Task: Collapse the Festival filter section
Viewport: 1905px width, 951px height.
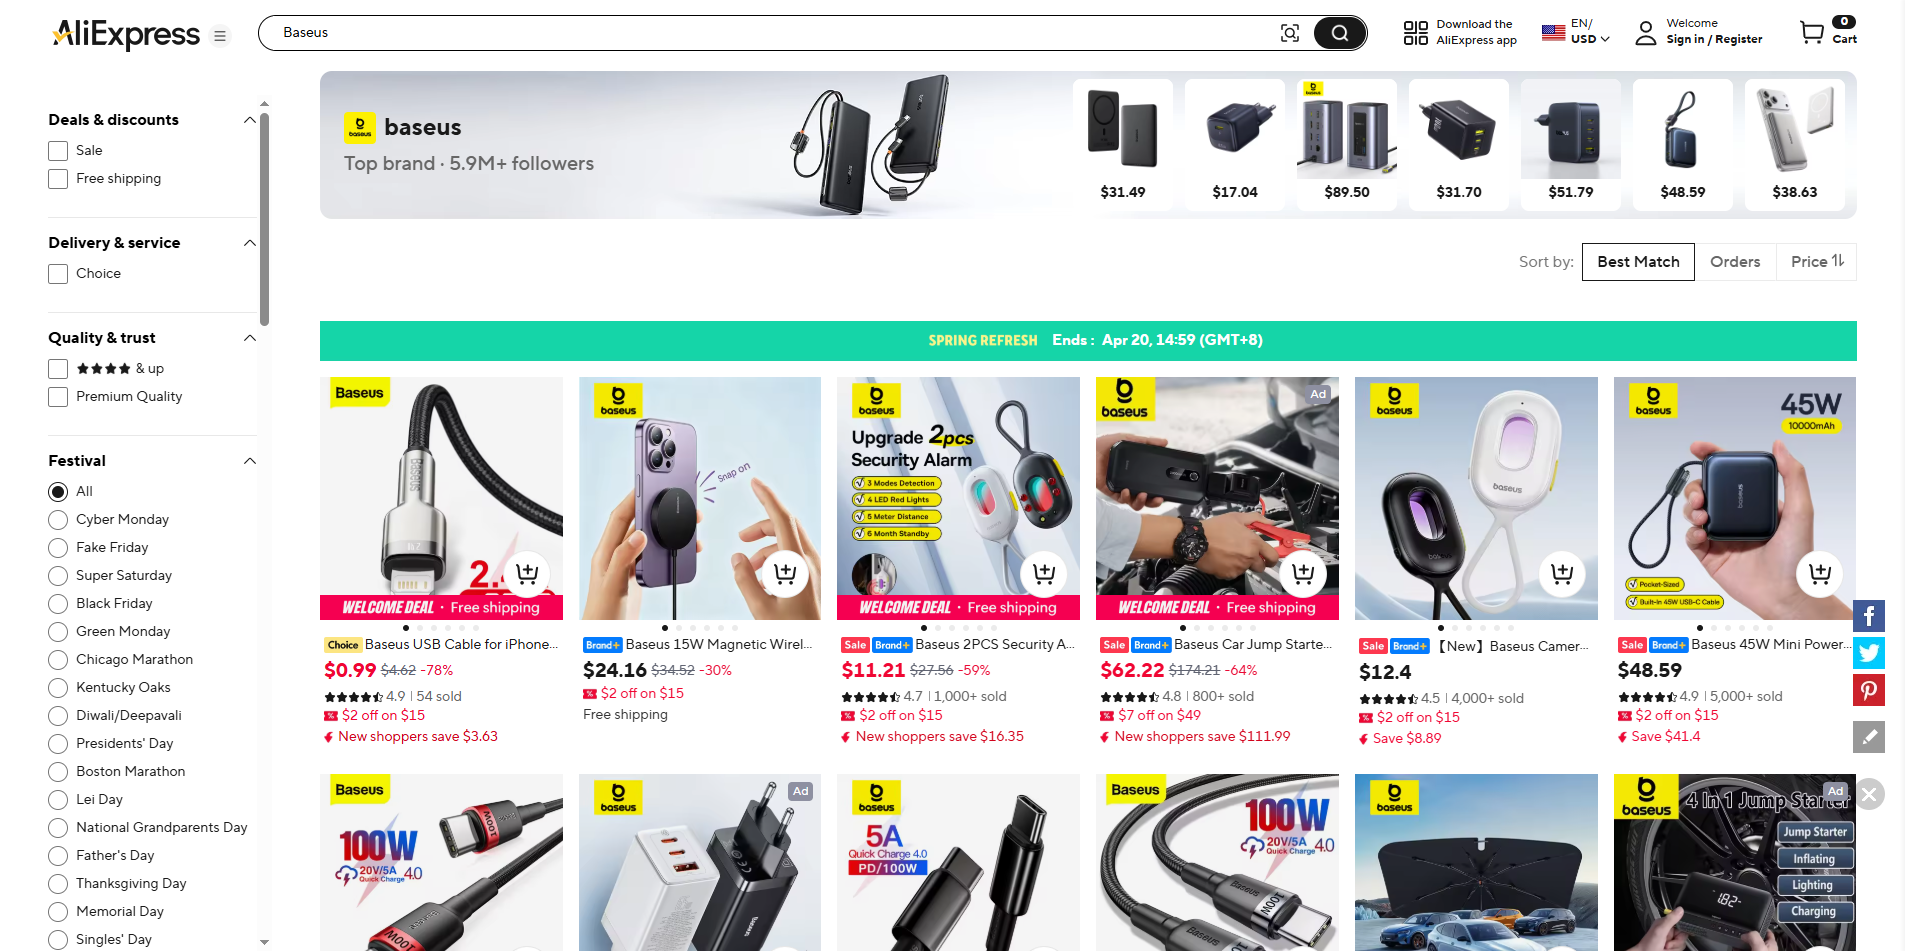Action: [250, 461]
